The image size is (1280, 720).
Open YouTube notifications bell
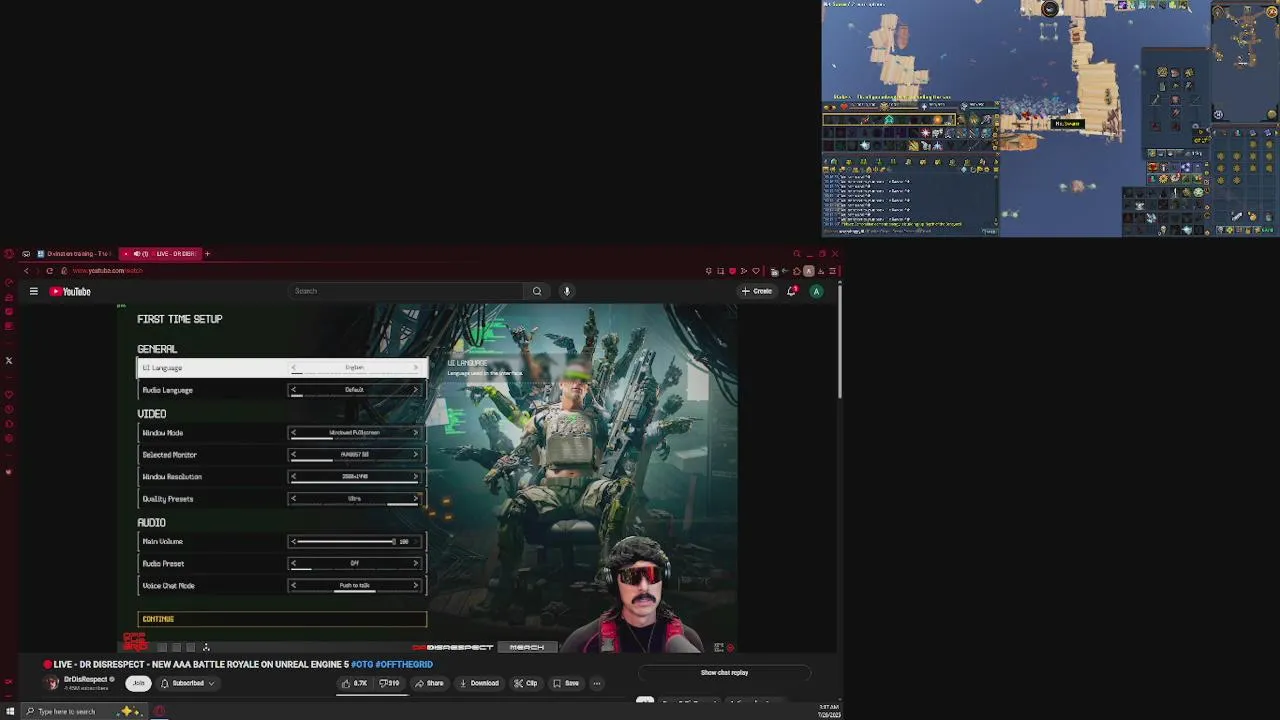click(x=792, y=291)
